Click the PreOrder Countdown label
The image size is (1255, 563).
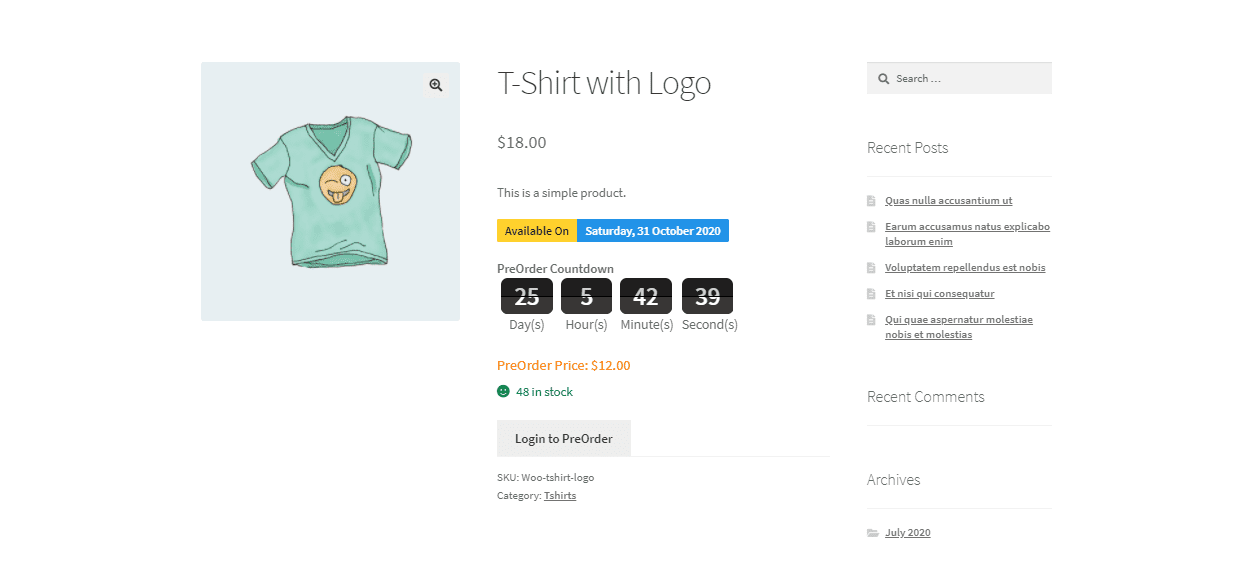[555, 269]
